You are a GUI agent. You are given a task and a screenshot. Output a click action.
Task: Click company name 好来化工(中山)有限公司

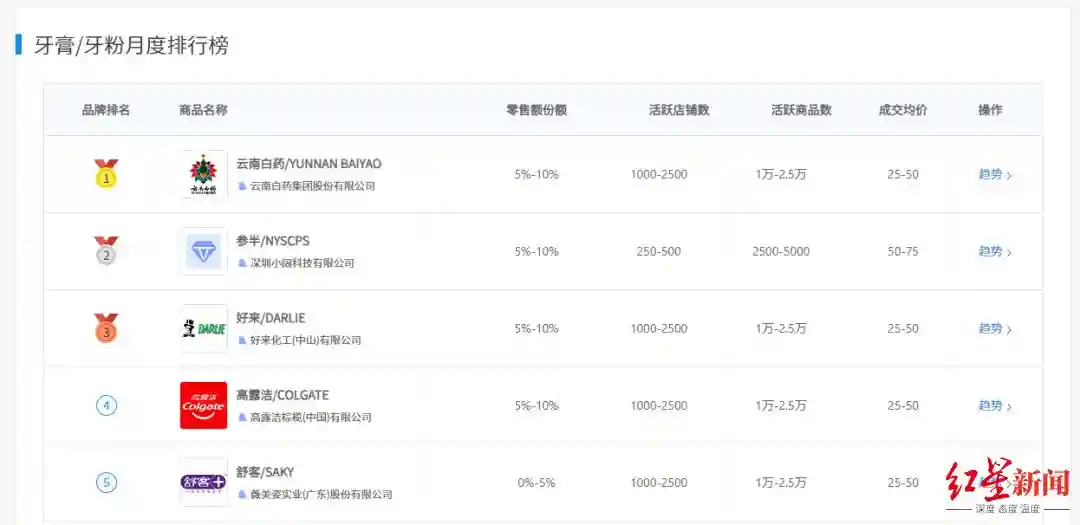[x=305, y=340]
